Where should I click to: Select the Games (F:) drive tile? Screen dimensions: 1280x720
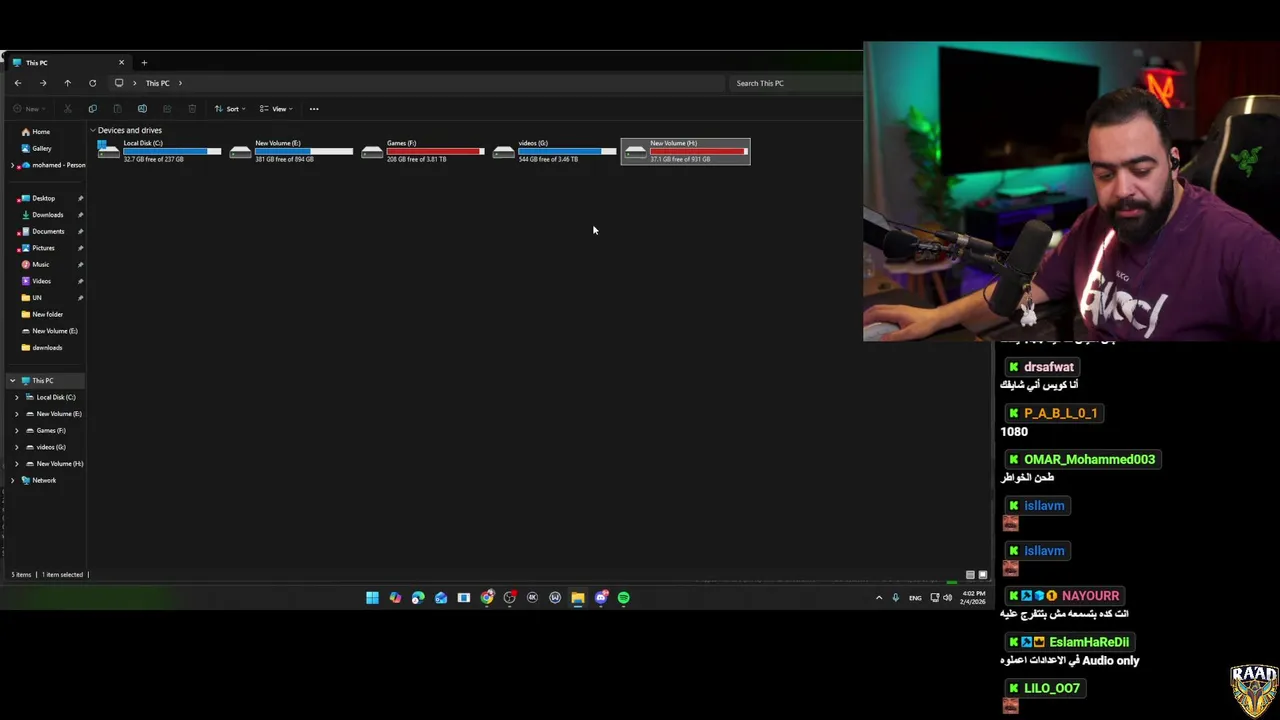point(423,151)
